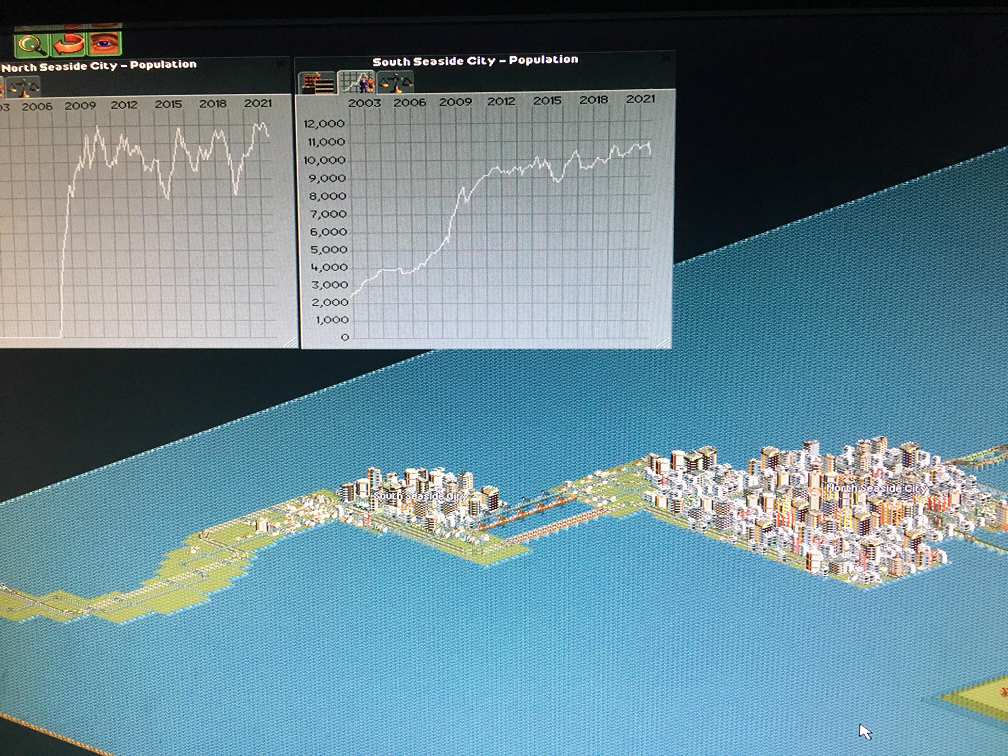Select the population graph tab in South Seaside City window

pos(356,82)
